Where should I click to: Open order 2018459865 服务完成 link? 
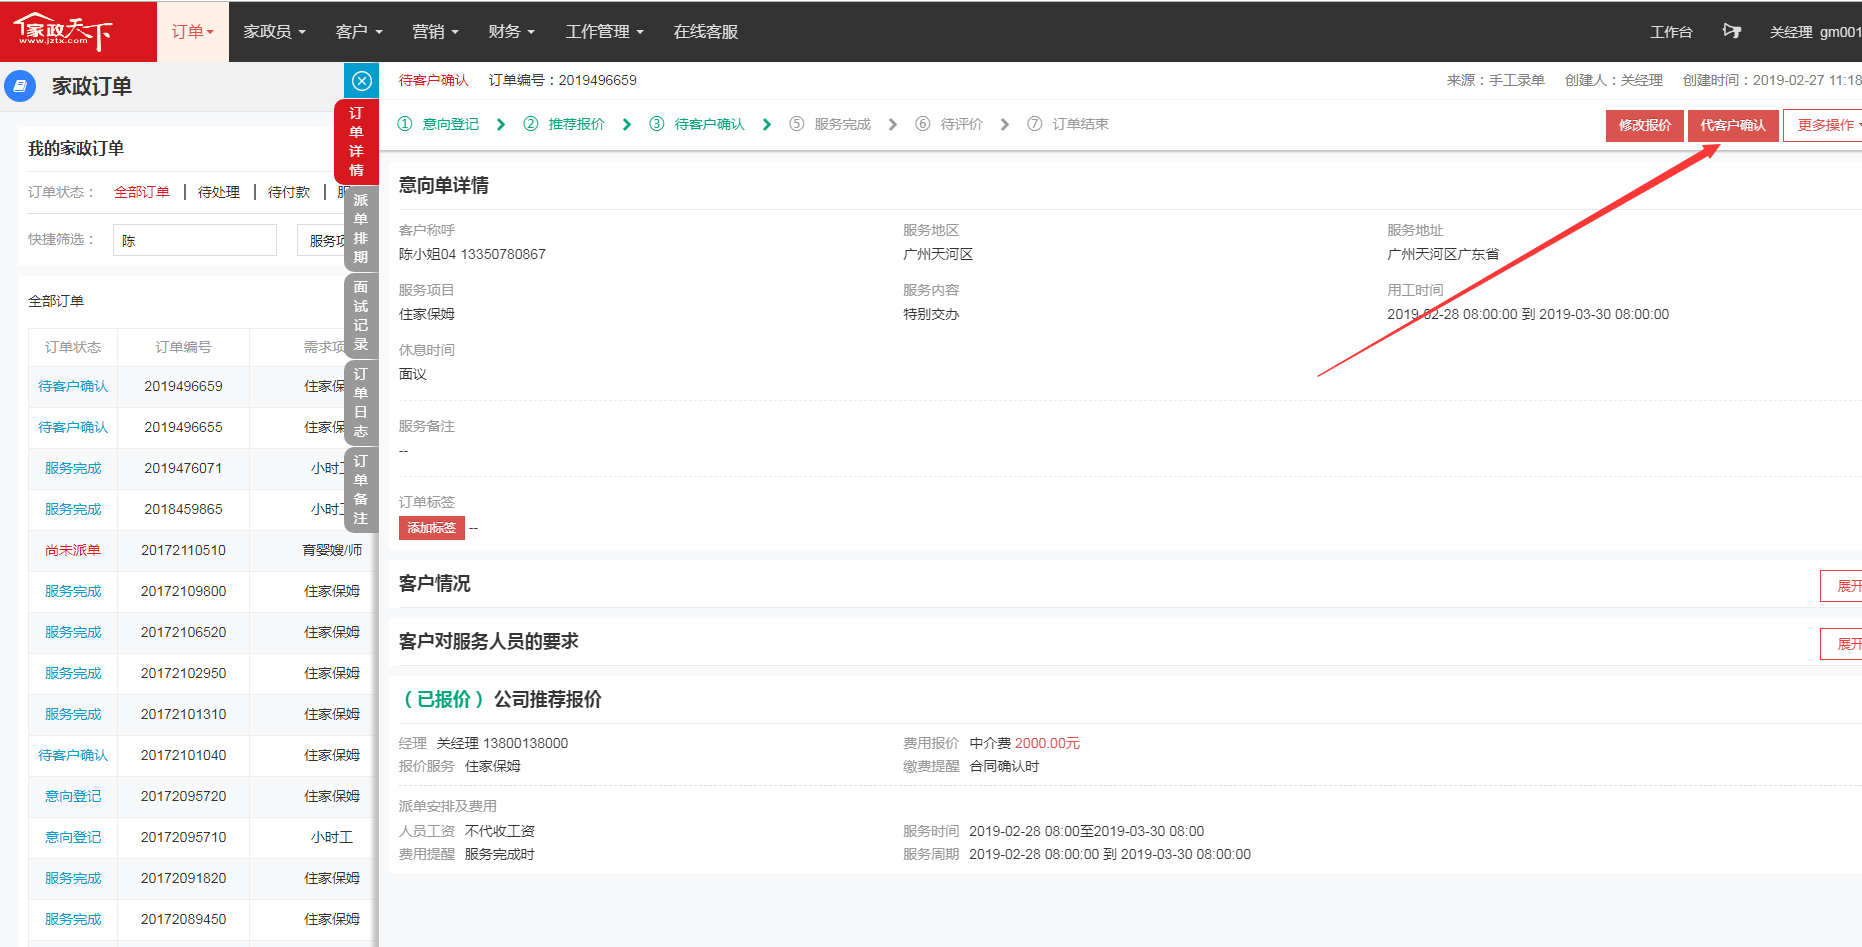tap(73, 509)
